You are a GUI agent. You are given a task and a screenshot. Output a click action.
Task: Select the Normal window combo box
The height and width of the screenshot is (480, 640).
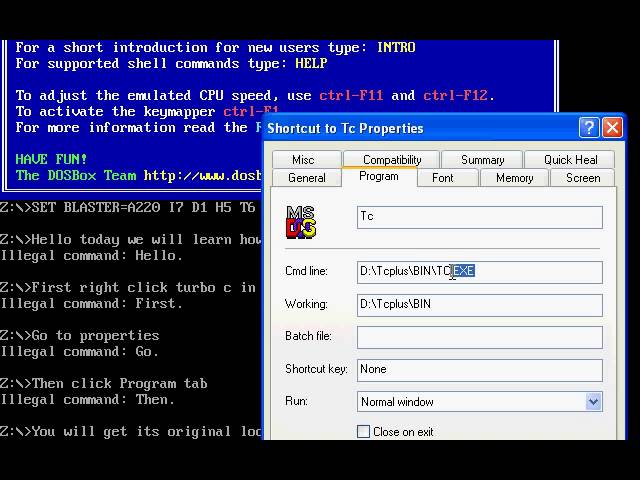[x=480, y=402]
